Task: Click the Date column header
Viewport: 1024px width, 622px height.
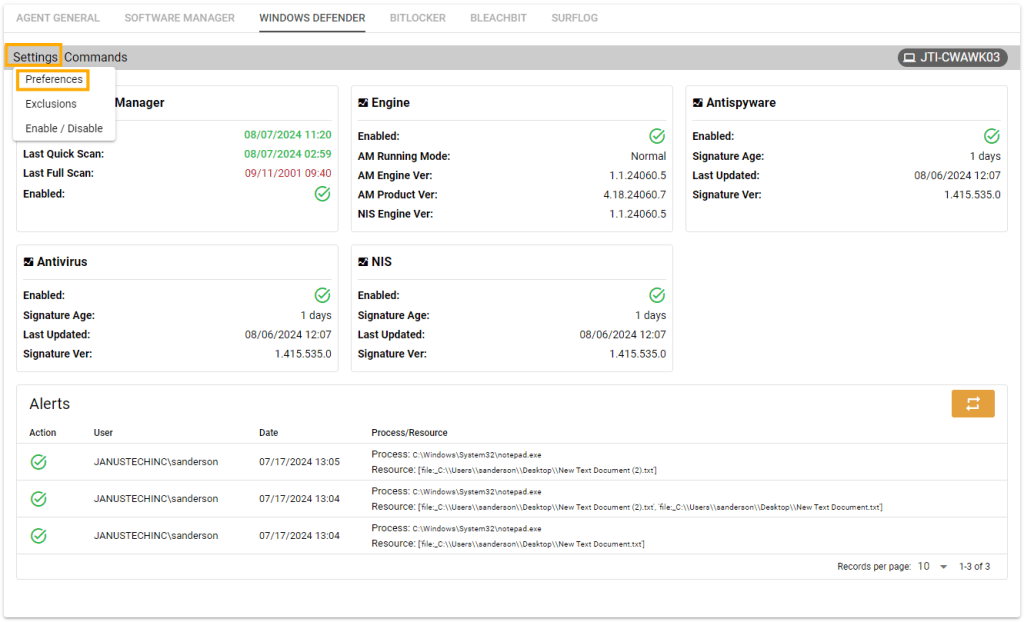Action: pos(268,433)
